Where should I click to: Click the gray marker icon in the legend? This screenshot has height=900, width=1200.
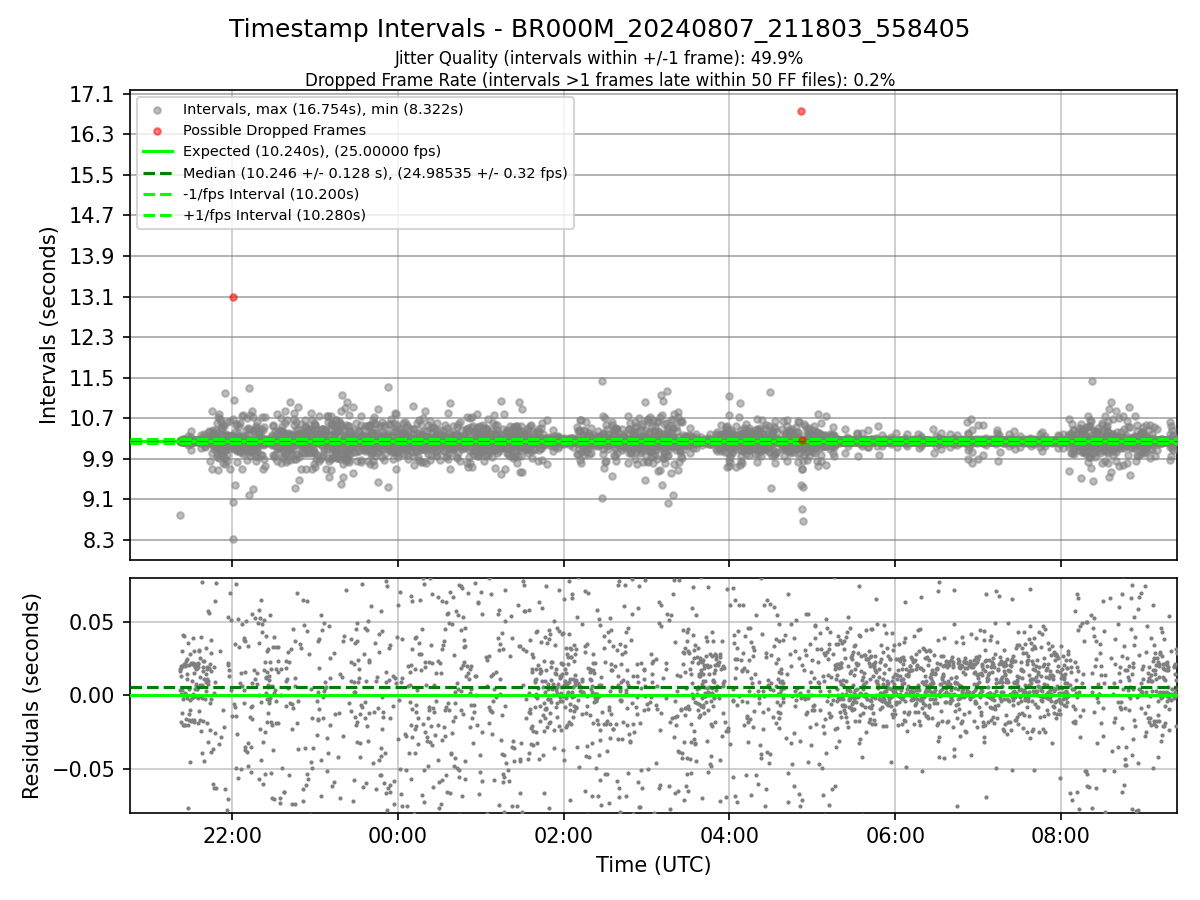(x=158, y=109)
